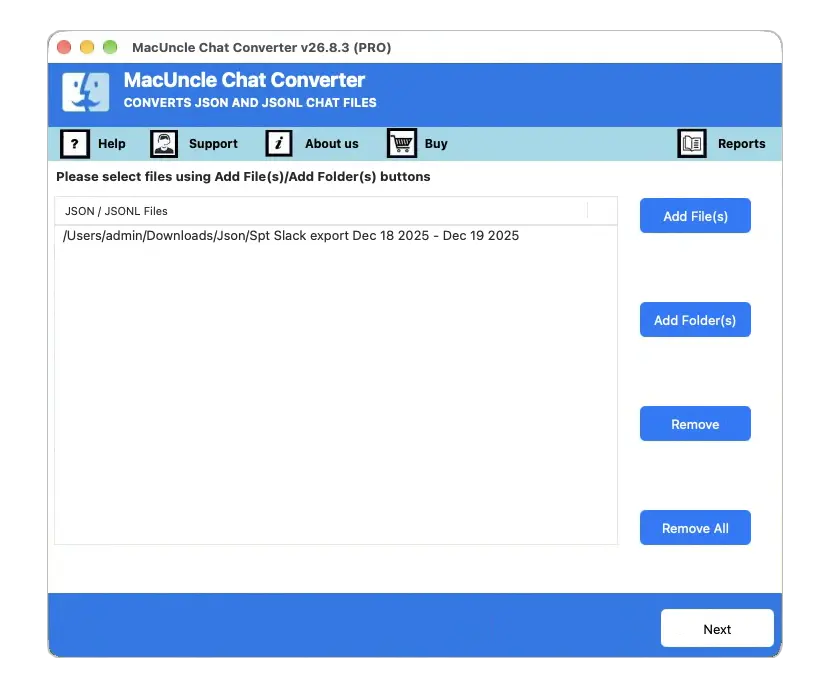Select the Support toolbar label
830x690 pixels.
coord(213,143)
